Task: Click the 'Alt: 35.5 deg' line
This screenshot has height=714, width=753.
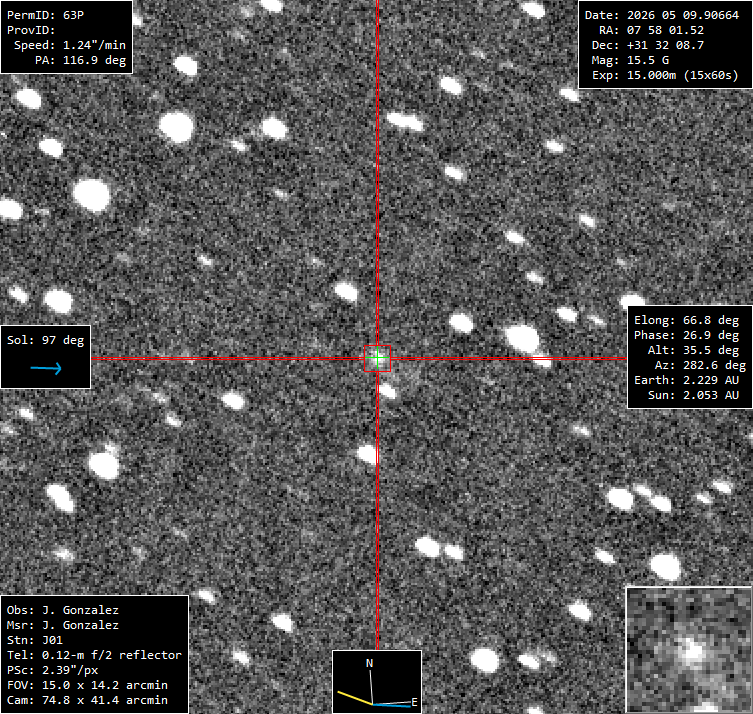Action: coord(693,350)
